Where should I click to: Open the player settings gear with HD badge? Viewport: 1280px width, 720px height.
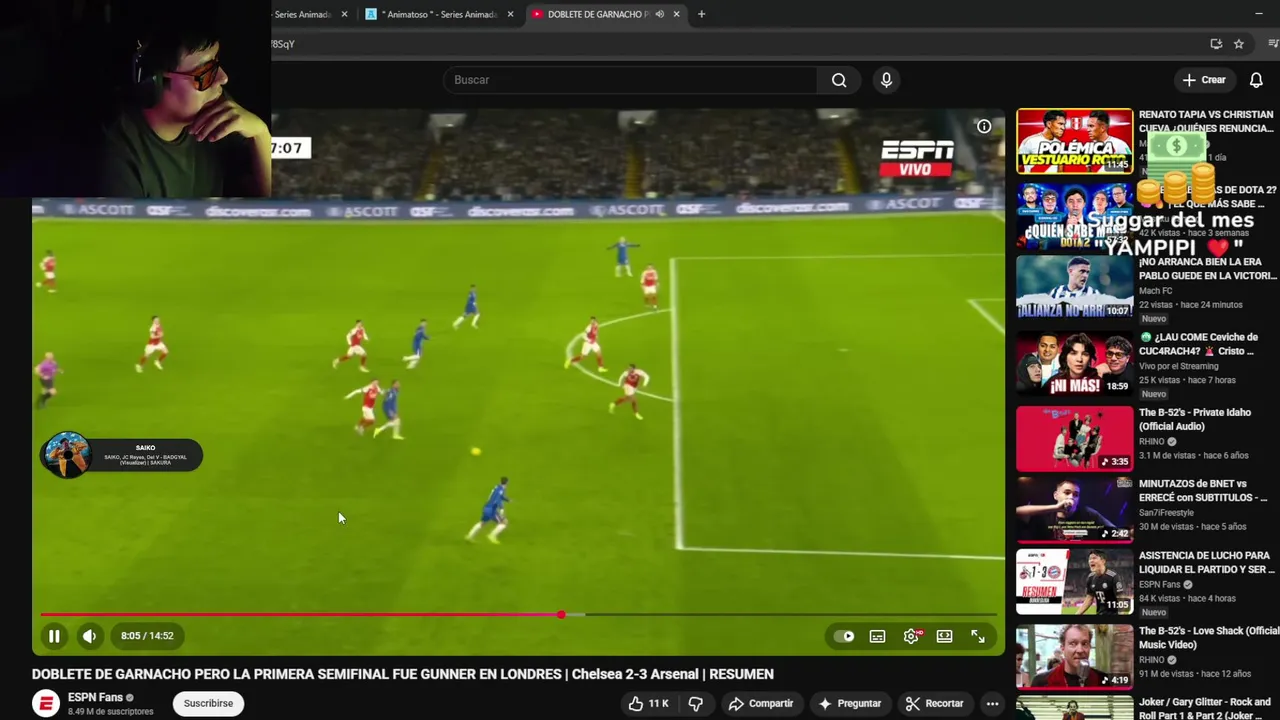(x=911, y=636)
